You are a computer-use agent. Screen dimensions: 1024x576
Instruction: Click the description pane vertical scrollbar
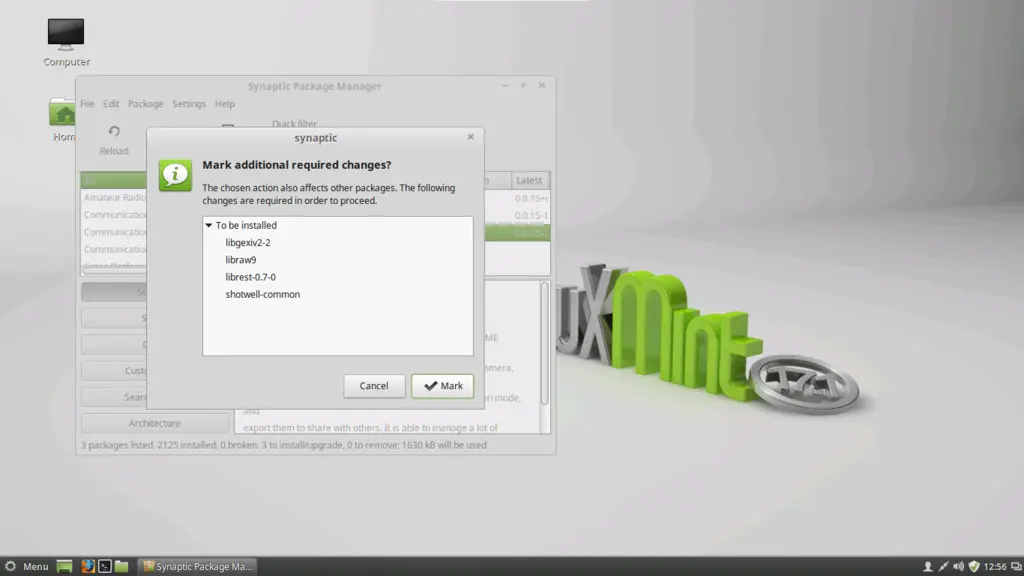pos(545,343)
